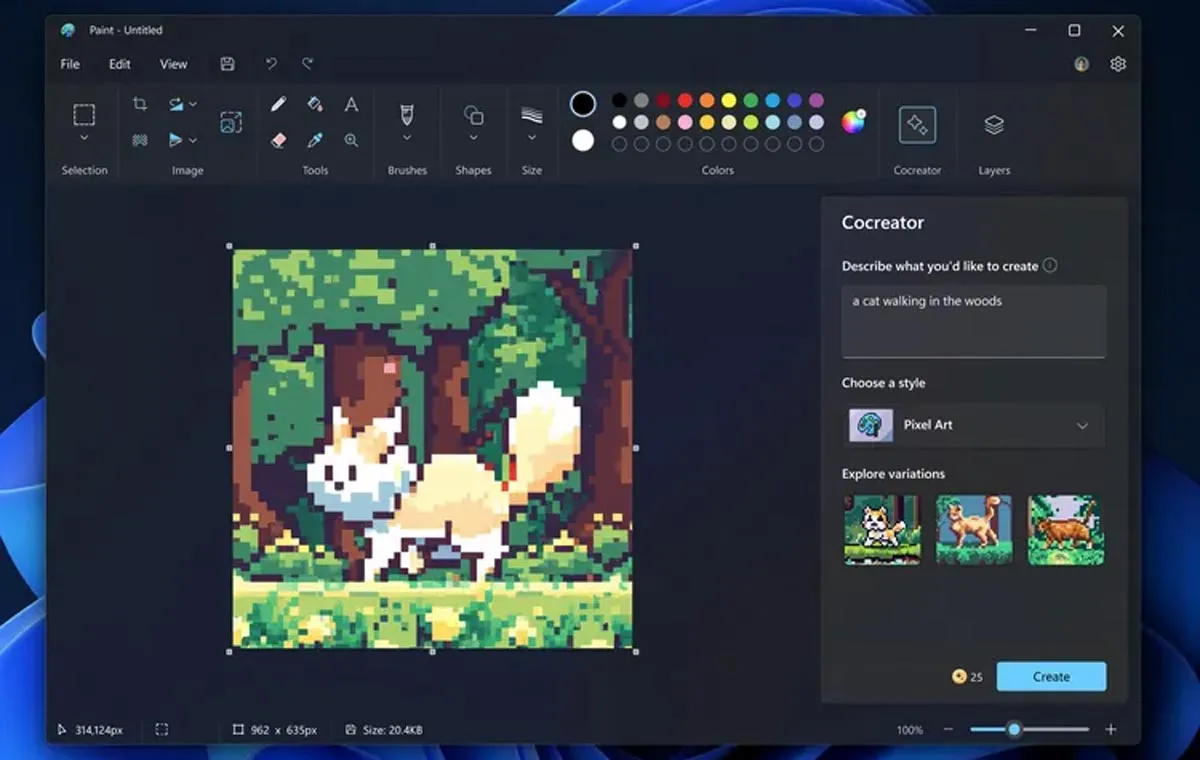Select the Text tool
1200x760 pixels.
pos(351,104)
